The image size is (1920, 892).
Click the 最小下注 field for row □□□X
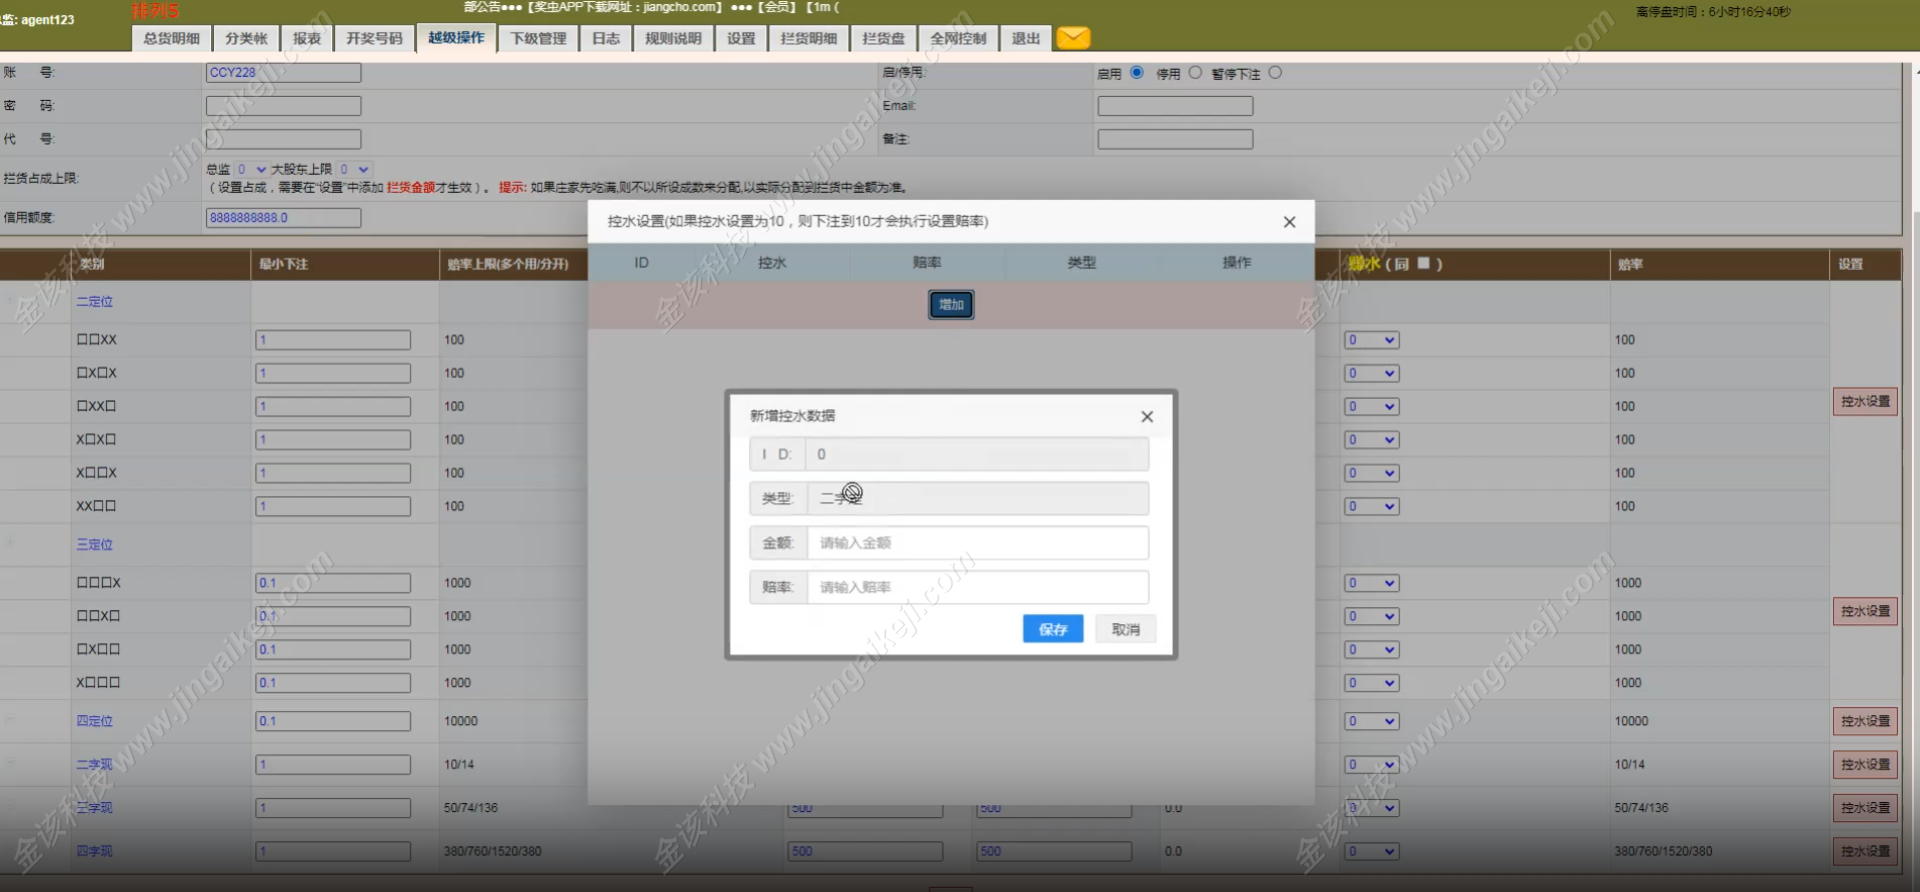click(333, 583)
